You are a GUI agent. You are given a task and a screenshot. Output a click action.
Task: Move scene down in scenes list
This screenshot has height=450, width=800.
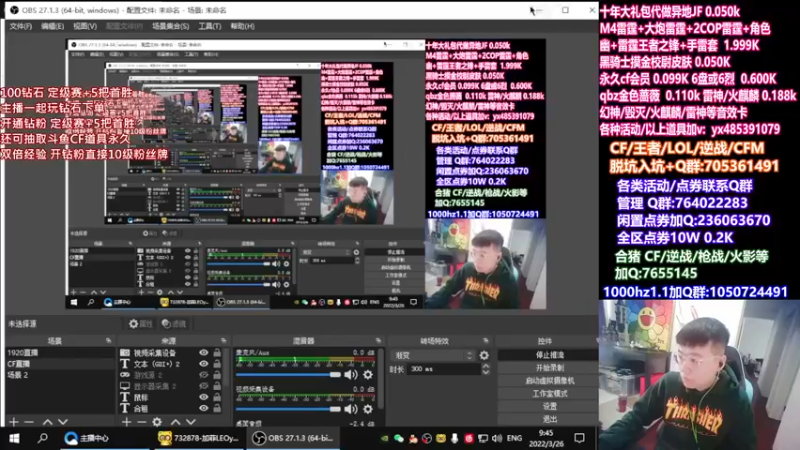point(63,421)
